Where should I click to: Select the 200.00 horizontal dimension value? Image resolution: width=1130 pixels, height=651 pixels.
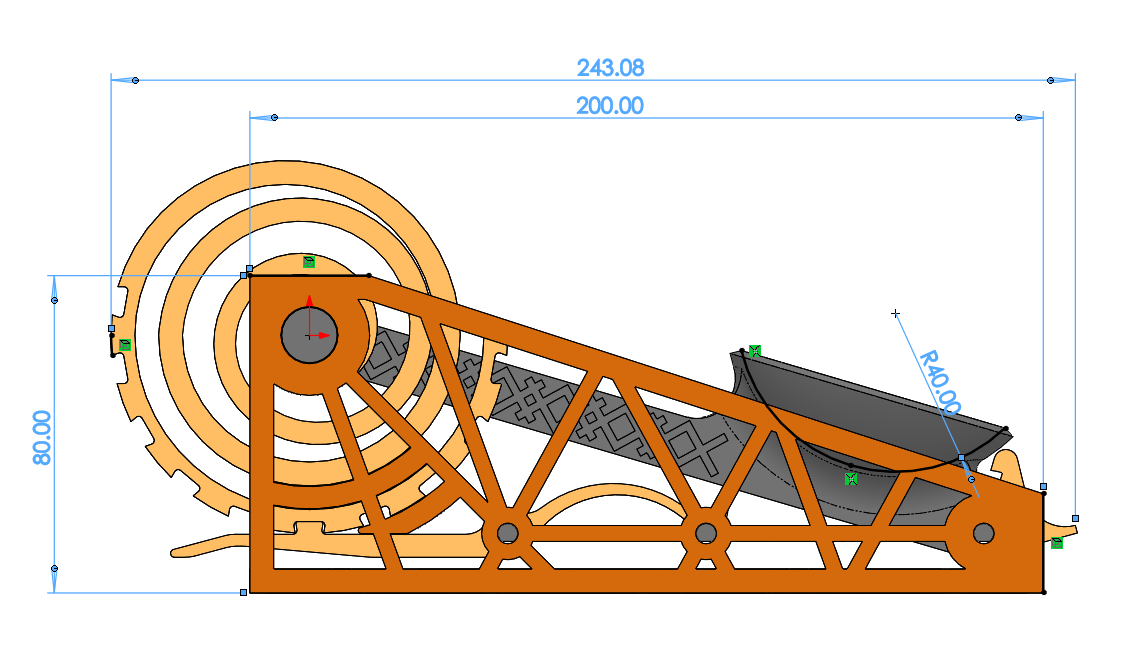click(610, 105)
